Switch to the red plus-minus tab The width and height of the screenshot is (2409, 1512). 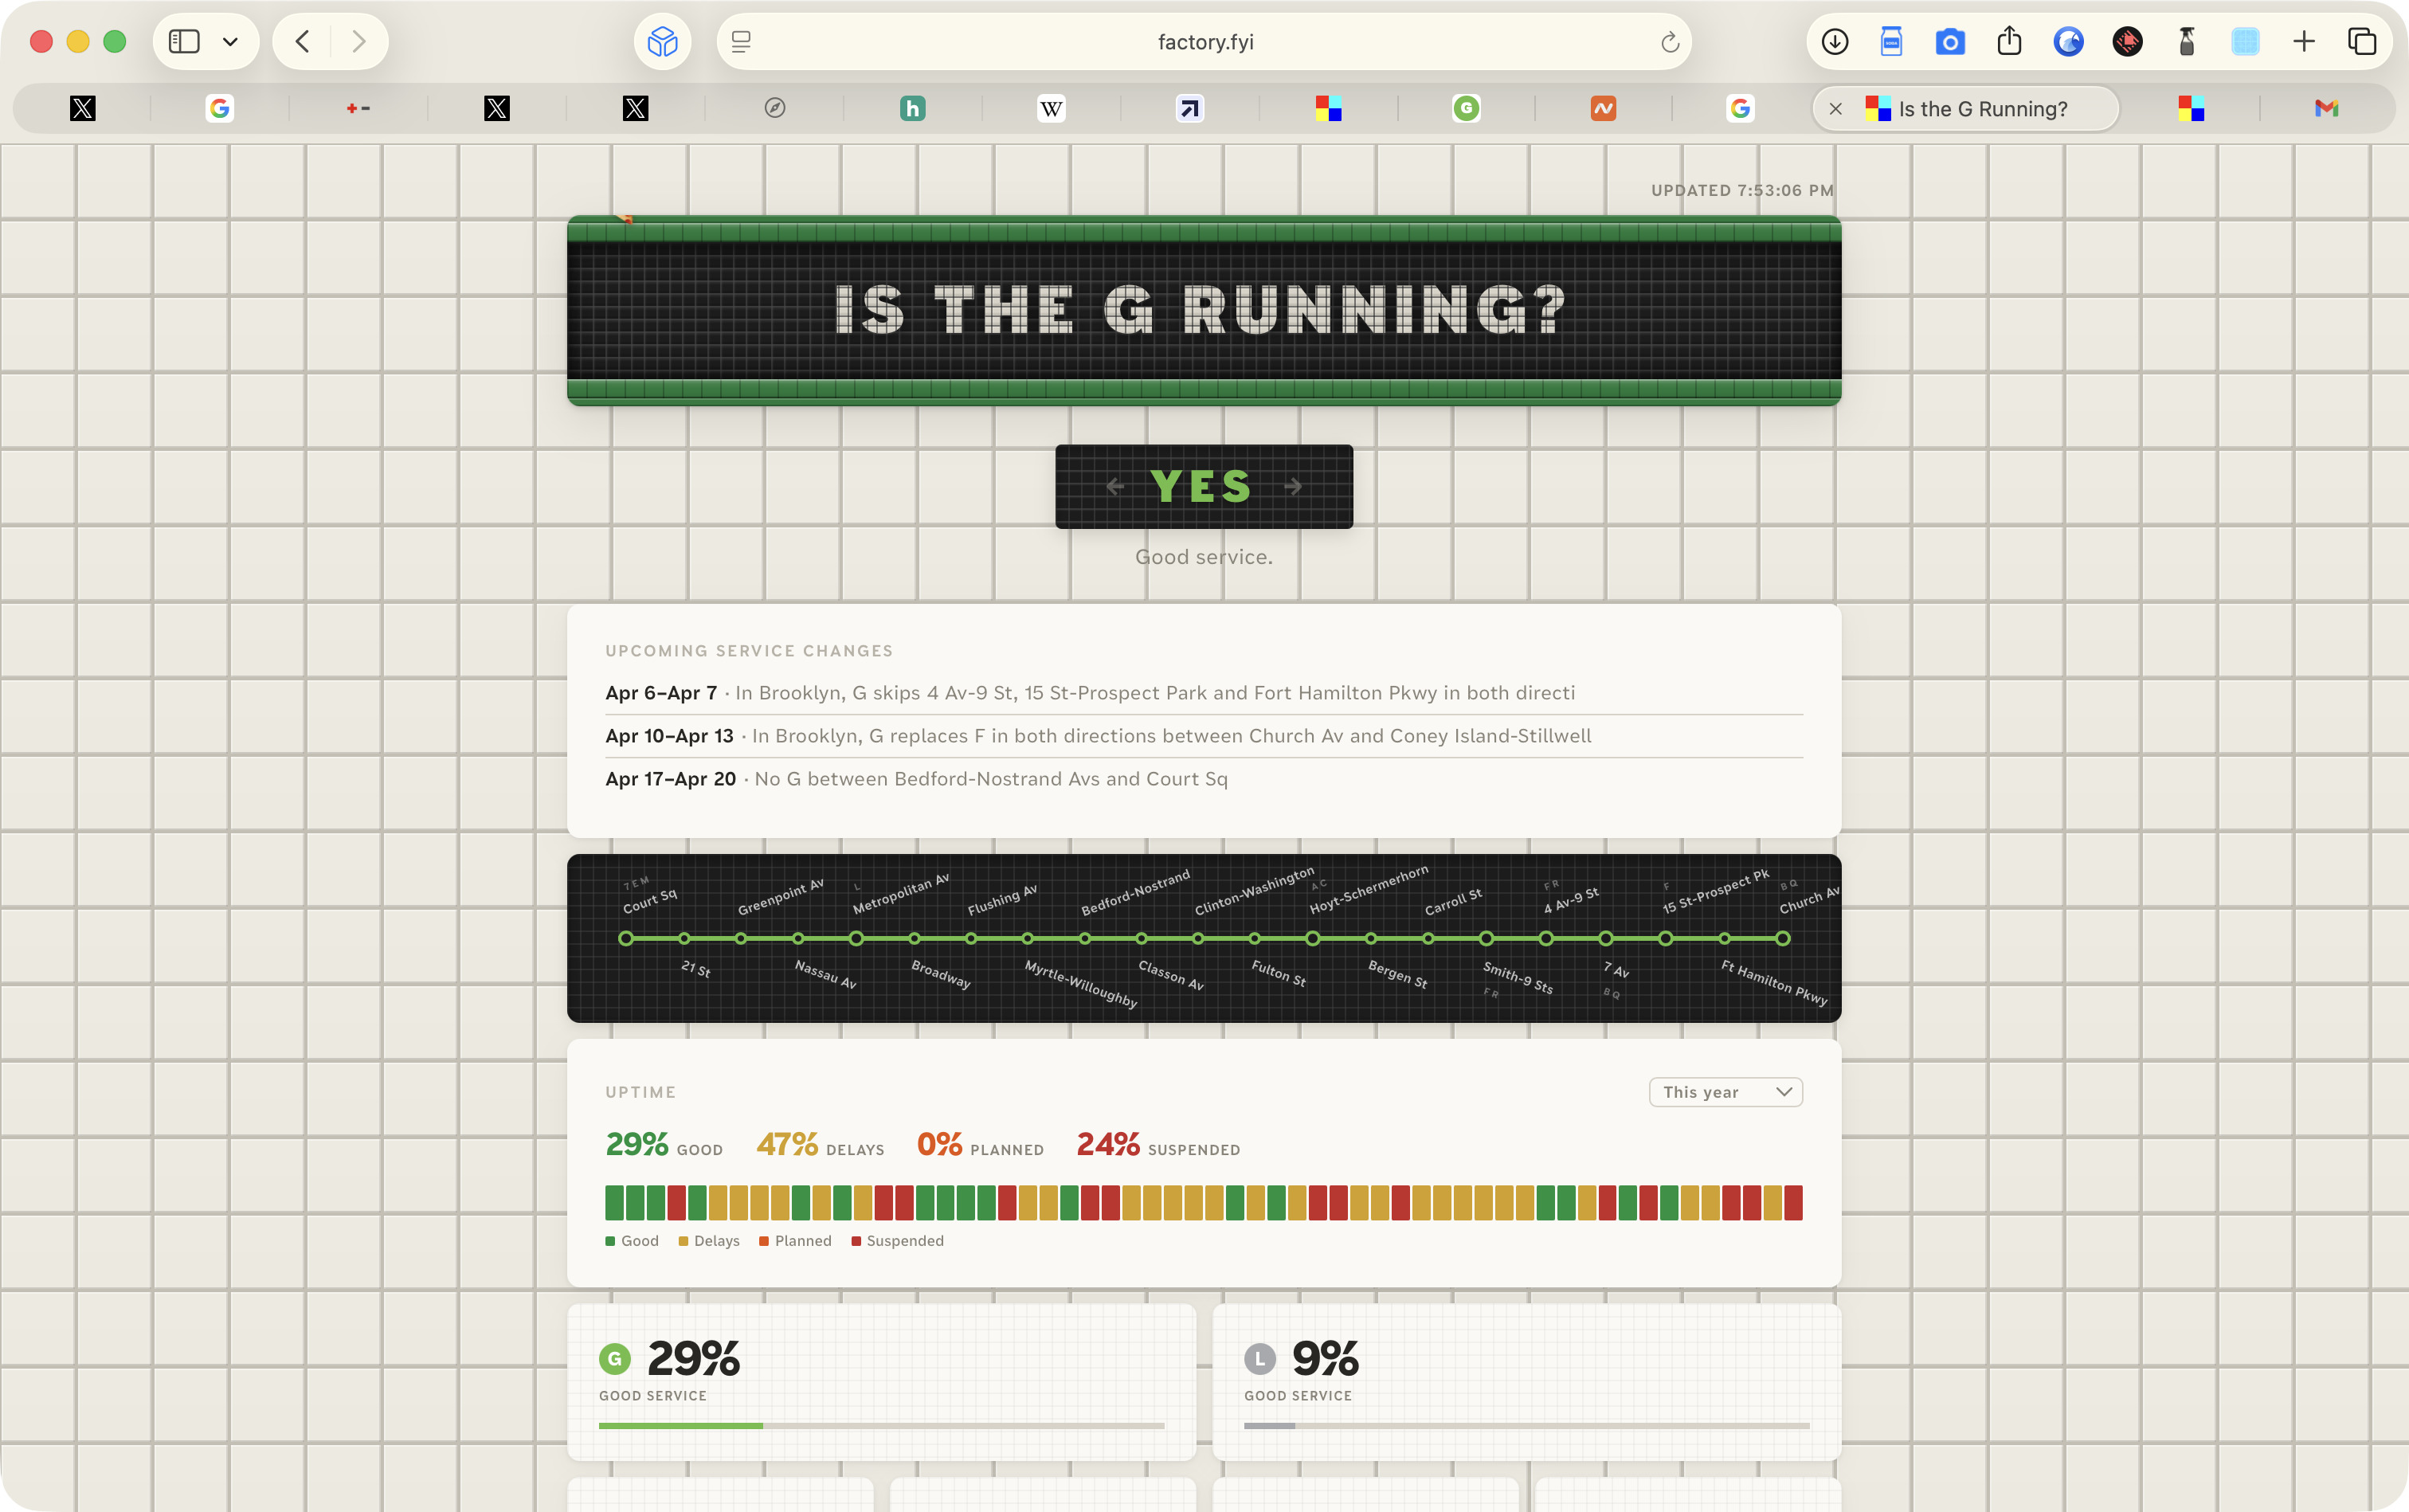click(358, 108)
